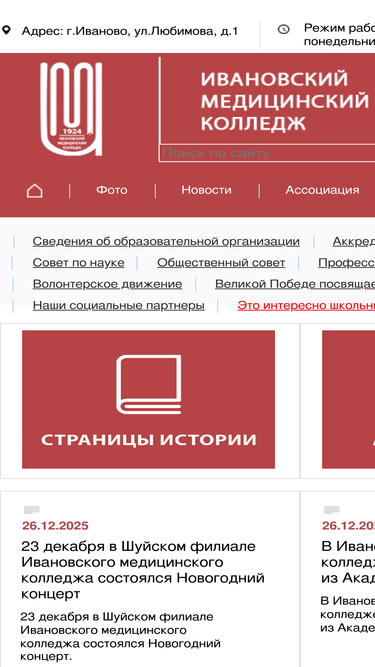Viewport: 375px width, 667px height.
Task: Open the red Это интересно школьникам link
Action: click(x=306, y=305)
